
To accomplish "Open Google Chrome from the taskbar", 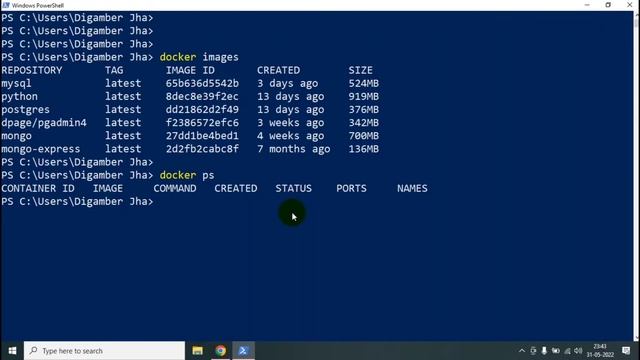I will [221, 351].
